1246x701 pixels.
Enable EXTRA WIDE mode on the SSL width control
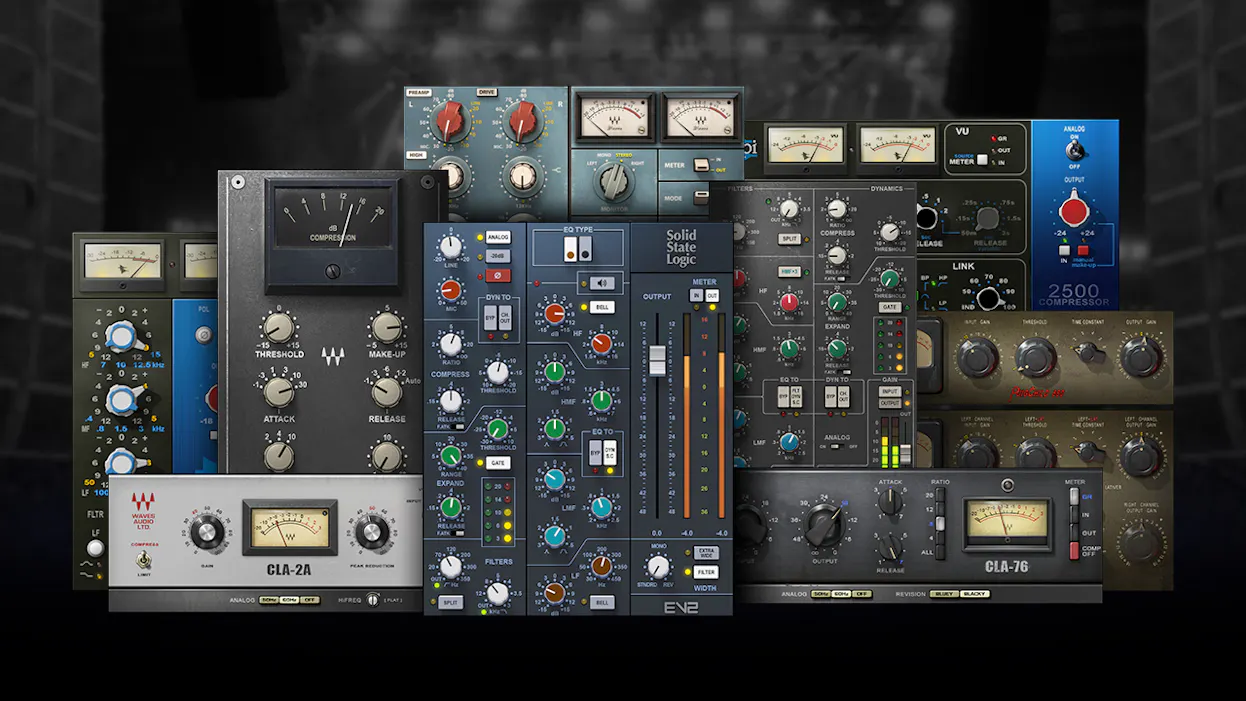click(704, 553)
